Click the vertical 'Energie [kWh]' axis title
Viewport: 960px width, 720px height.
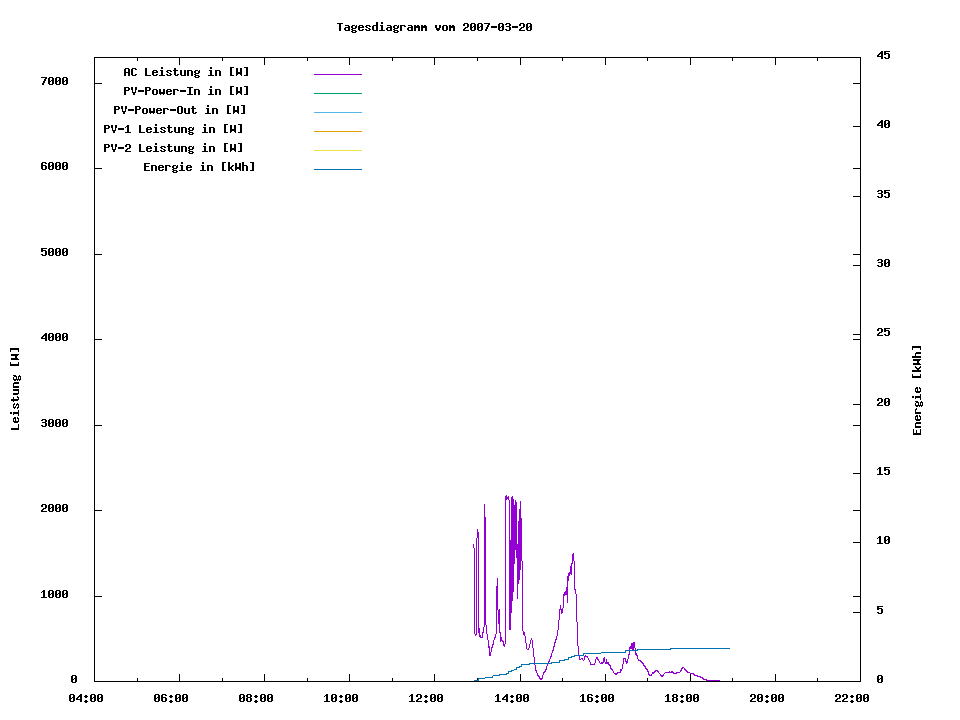point(917,390)
